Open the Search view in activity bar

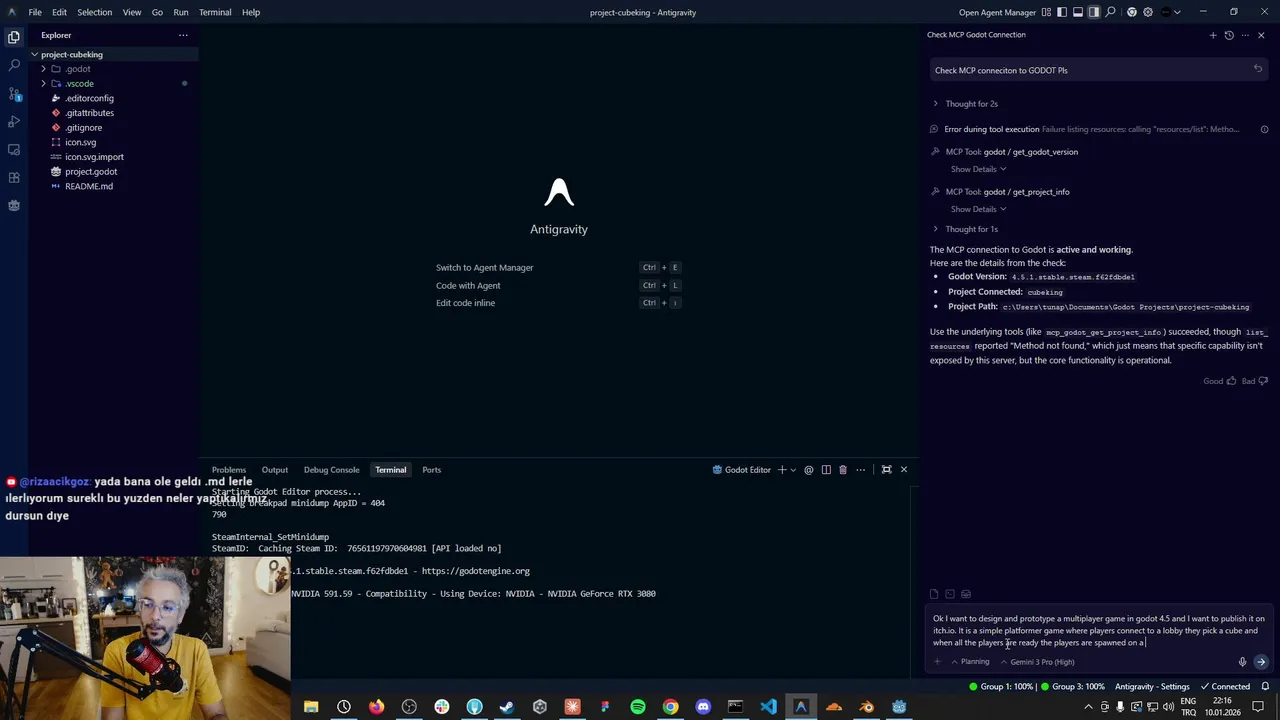(14, 65)
